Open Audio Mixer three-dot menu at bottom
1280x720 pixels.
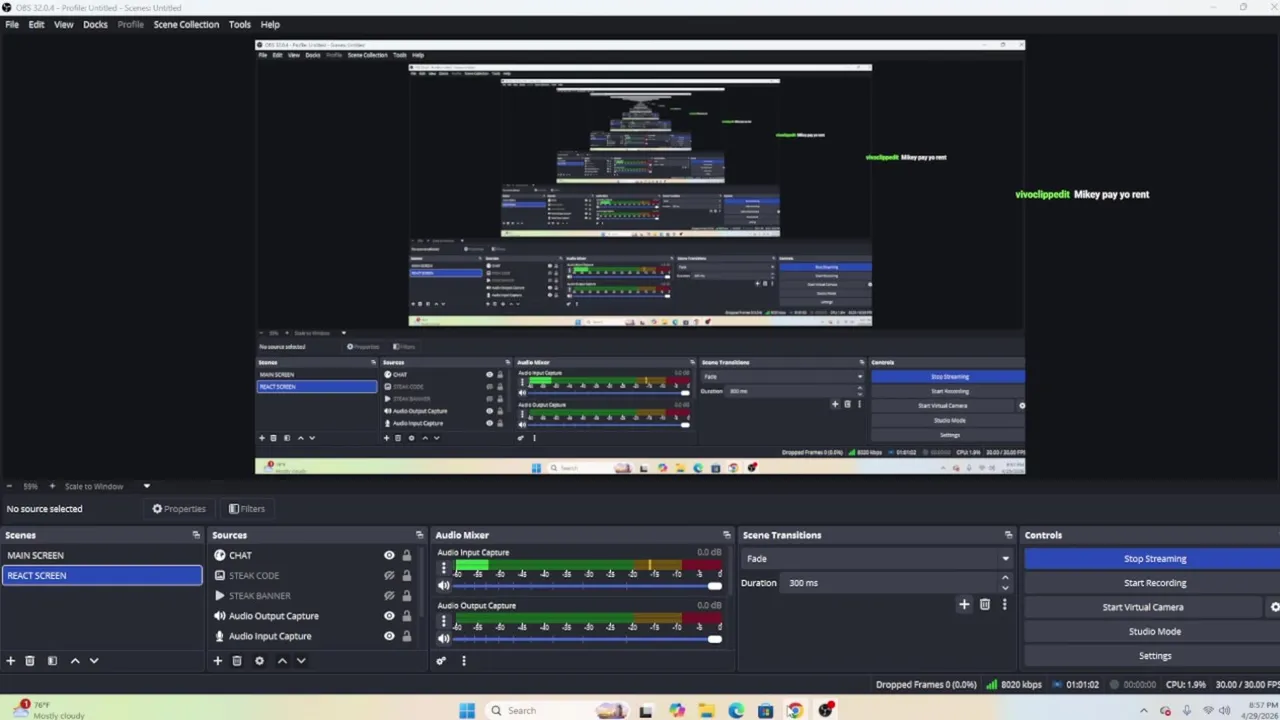click(x=463, y=660)
